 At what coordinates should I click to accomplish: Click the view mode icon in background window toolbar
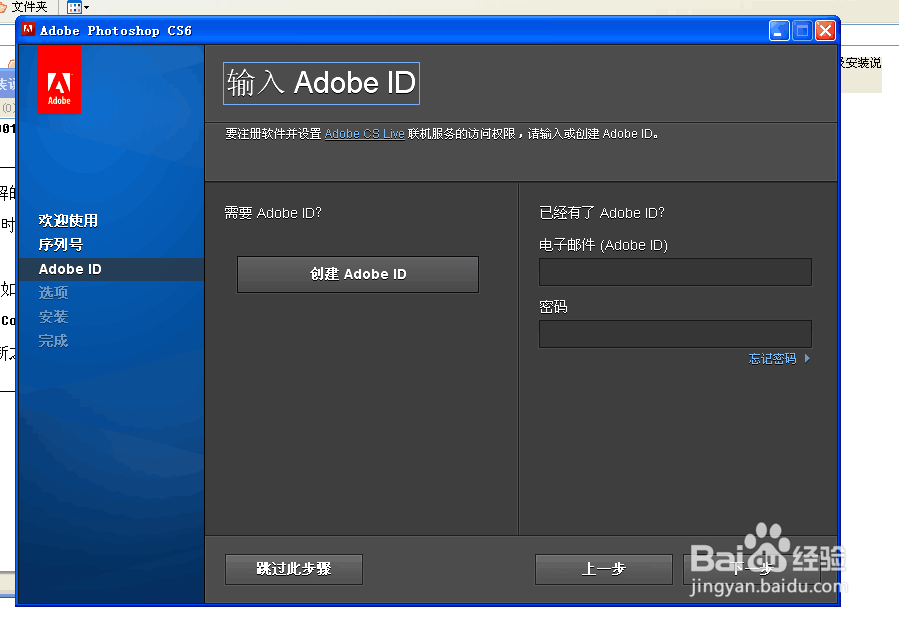[x=75, y=7]
